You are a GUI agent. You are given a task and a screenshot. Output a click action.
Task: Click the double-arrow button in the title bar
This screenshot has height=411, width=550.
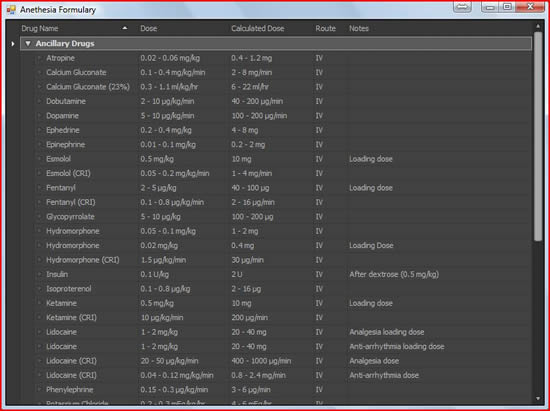462,7
